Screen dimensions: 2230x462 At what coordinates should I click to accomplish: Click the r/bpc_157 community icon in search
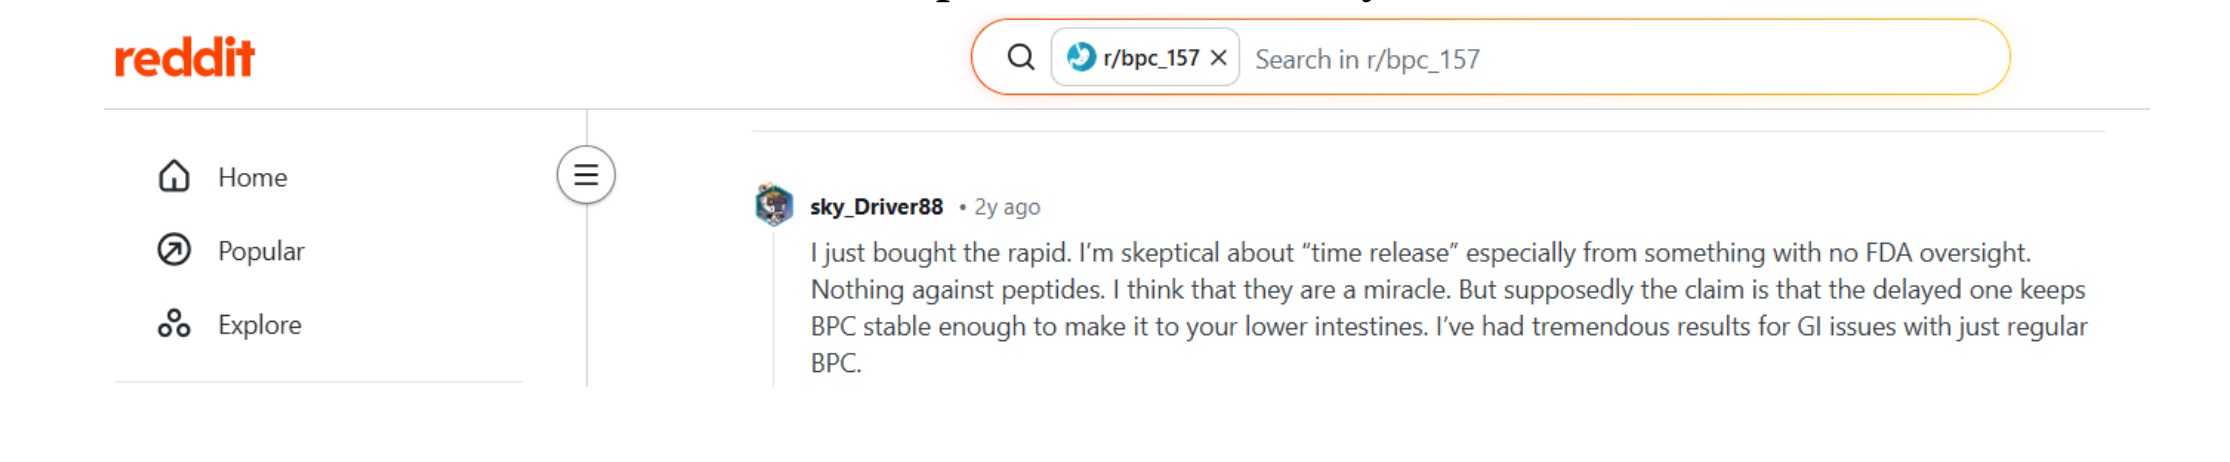click(x=1081, y=57)
